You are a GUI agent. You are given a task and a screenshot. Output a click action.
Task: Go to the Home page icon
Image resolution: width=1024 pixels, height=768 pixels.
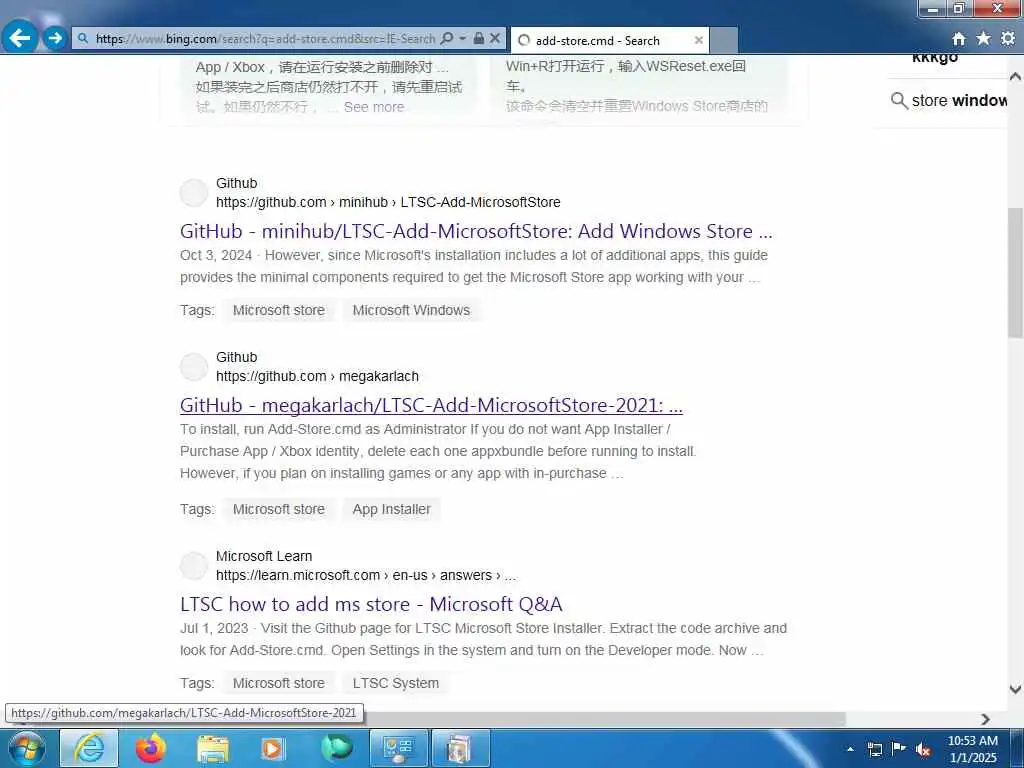958,39
